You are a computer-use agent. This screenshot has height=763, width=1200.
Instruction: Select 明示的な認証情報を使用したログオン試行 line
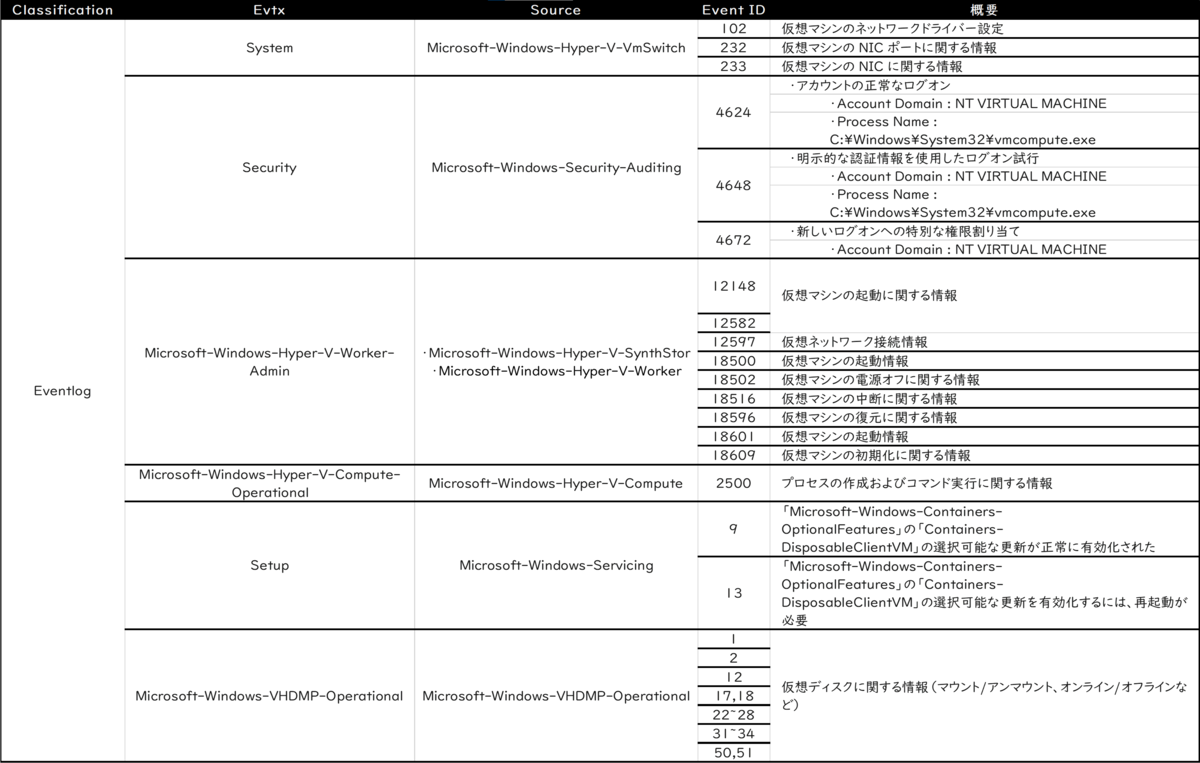[x=914, y=158]
